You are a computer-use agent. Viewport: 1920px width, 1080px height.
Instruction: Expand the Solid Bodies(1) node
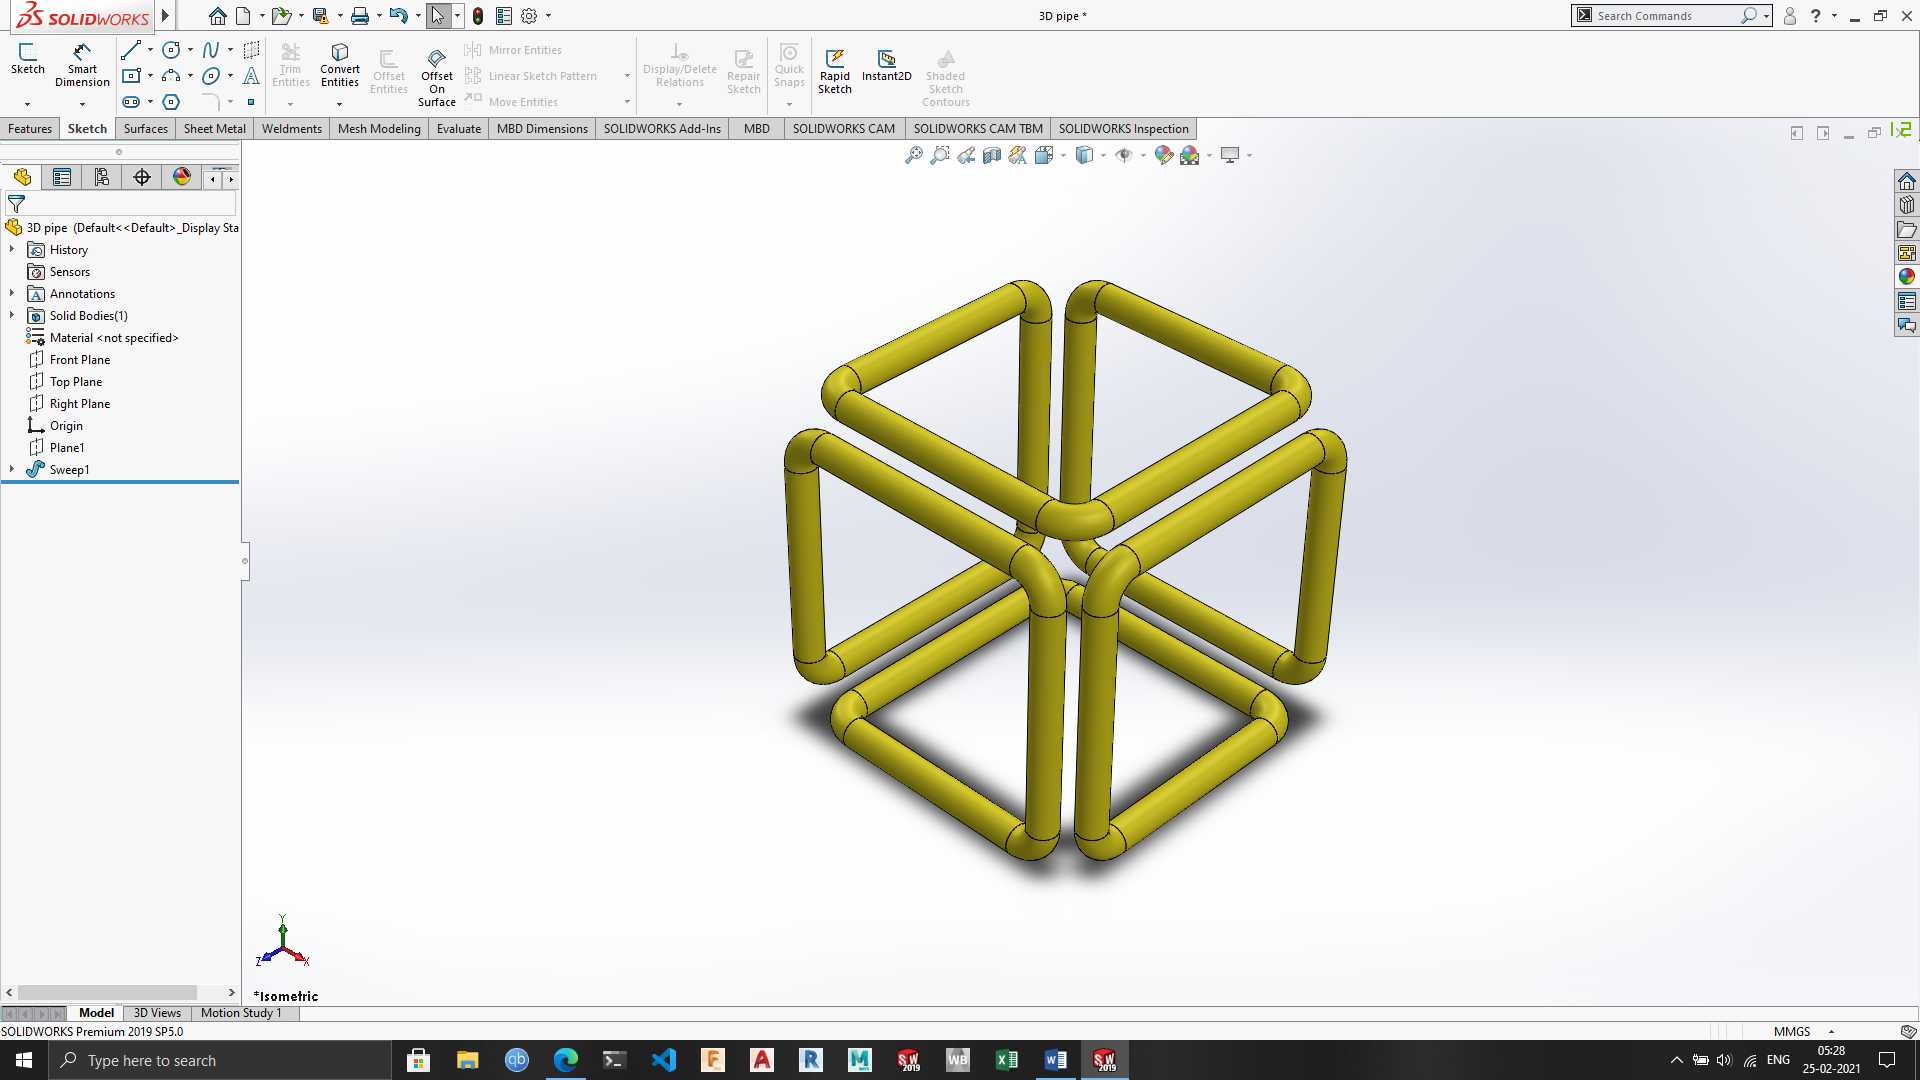coord(12,315)
